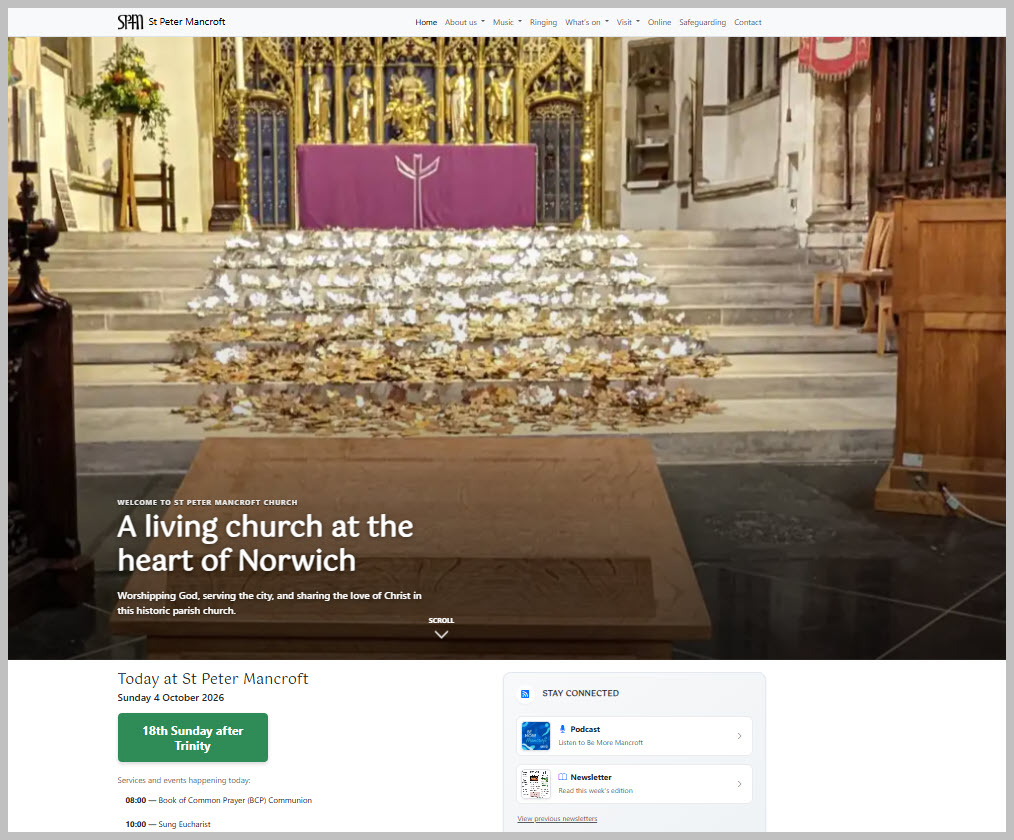1014x840 pixels.
Task: Click "Services and events happening today:" text
Action: (x=184, y=781)
